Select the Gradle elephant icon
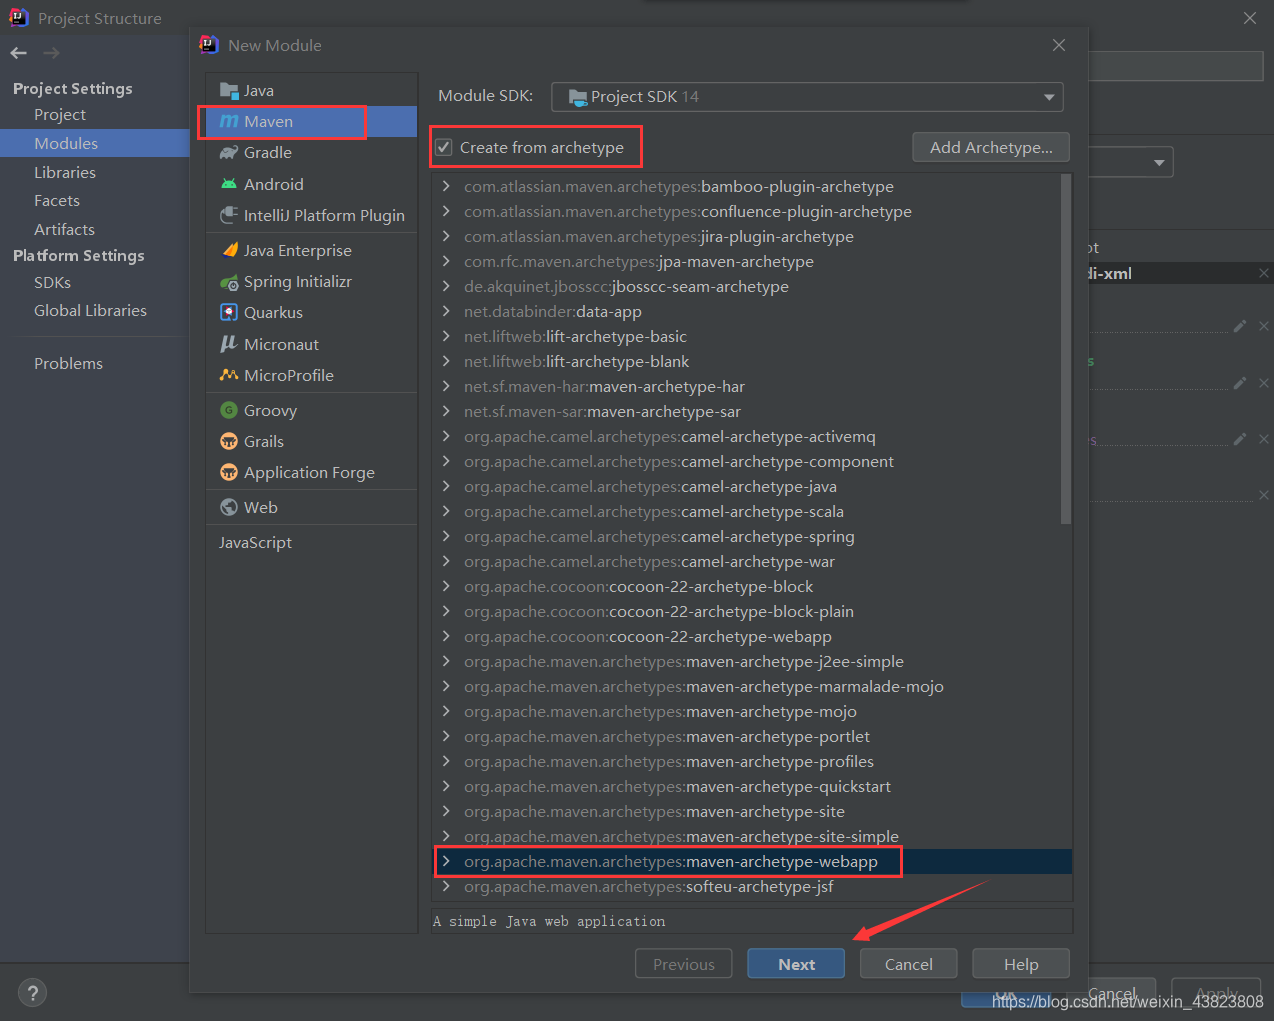The height and width of the screenshot is (1021, 1274). click(x=229, y=152)
